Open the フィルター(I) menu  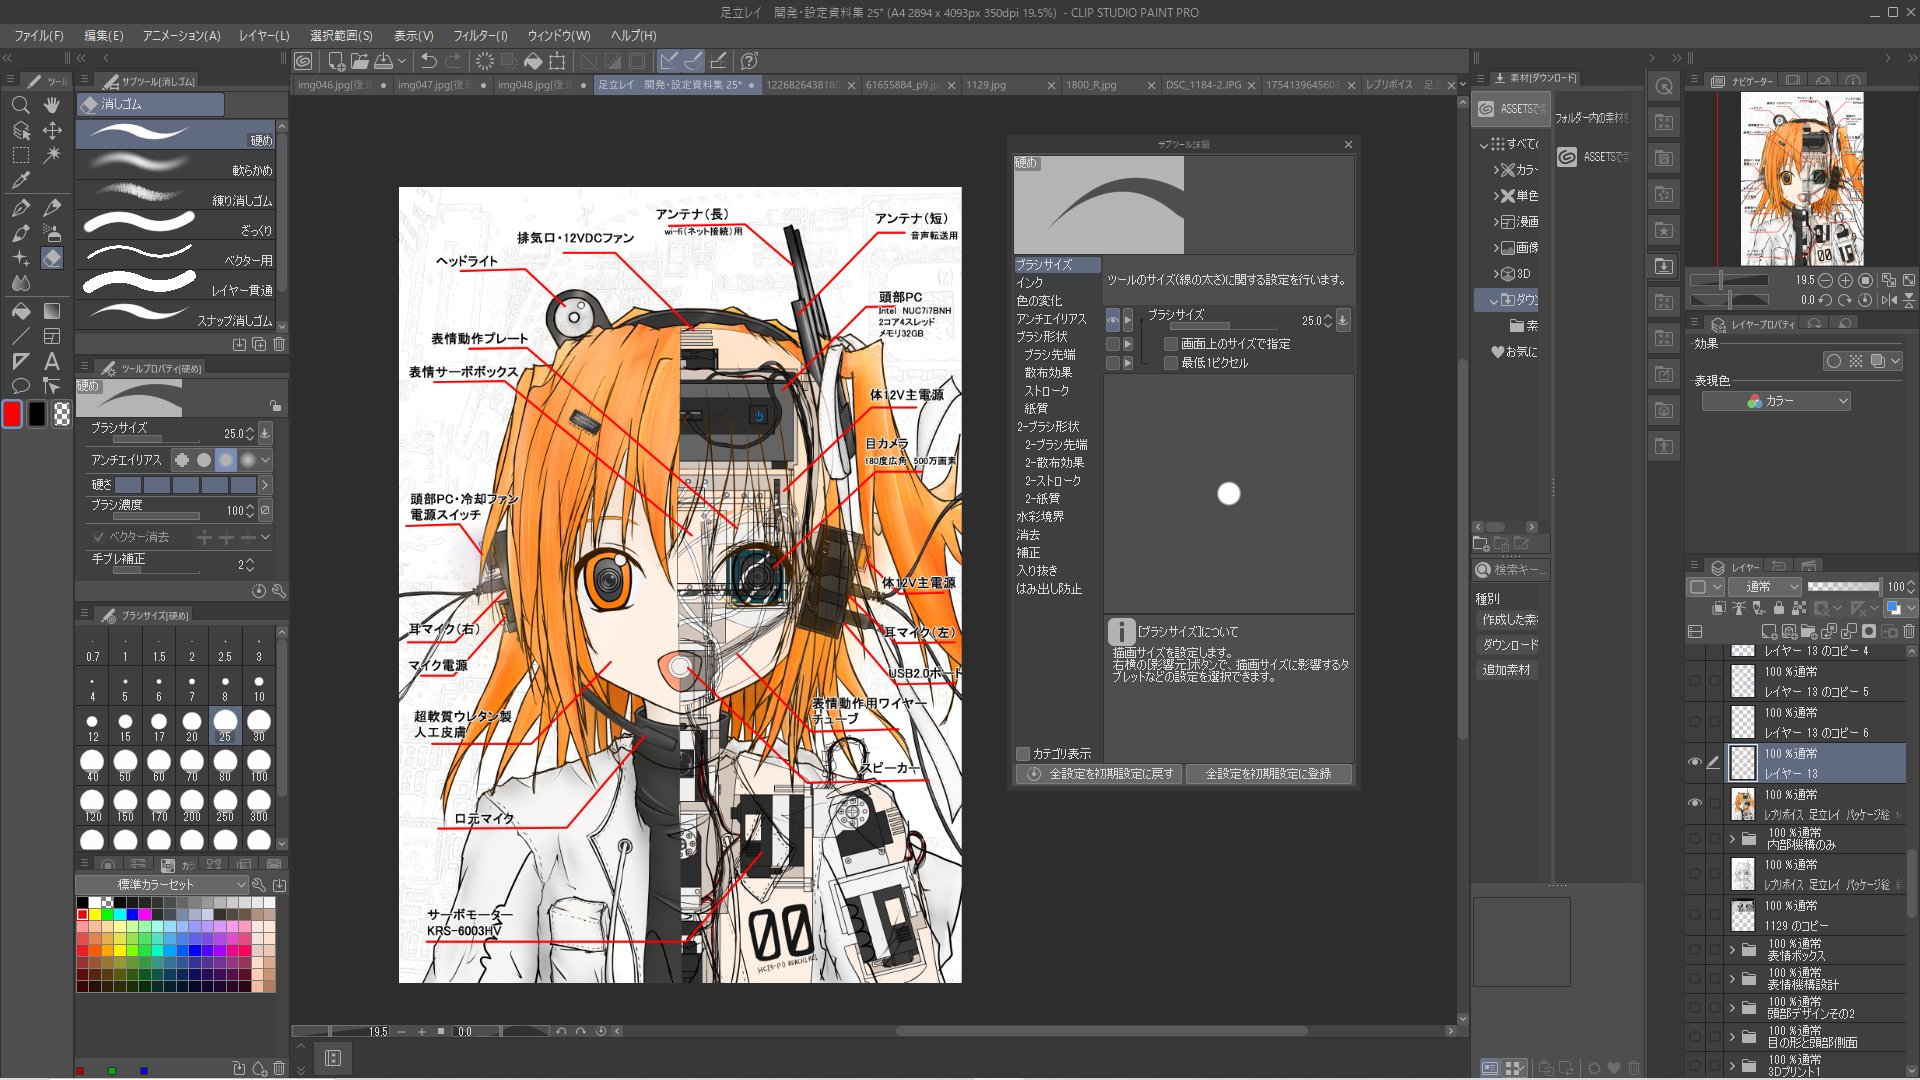[480, 35]
